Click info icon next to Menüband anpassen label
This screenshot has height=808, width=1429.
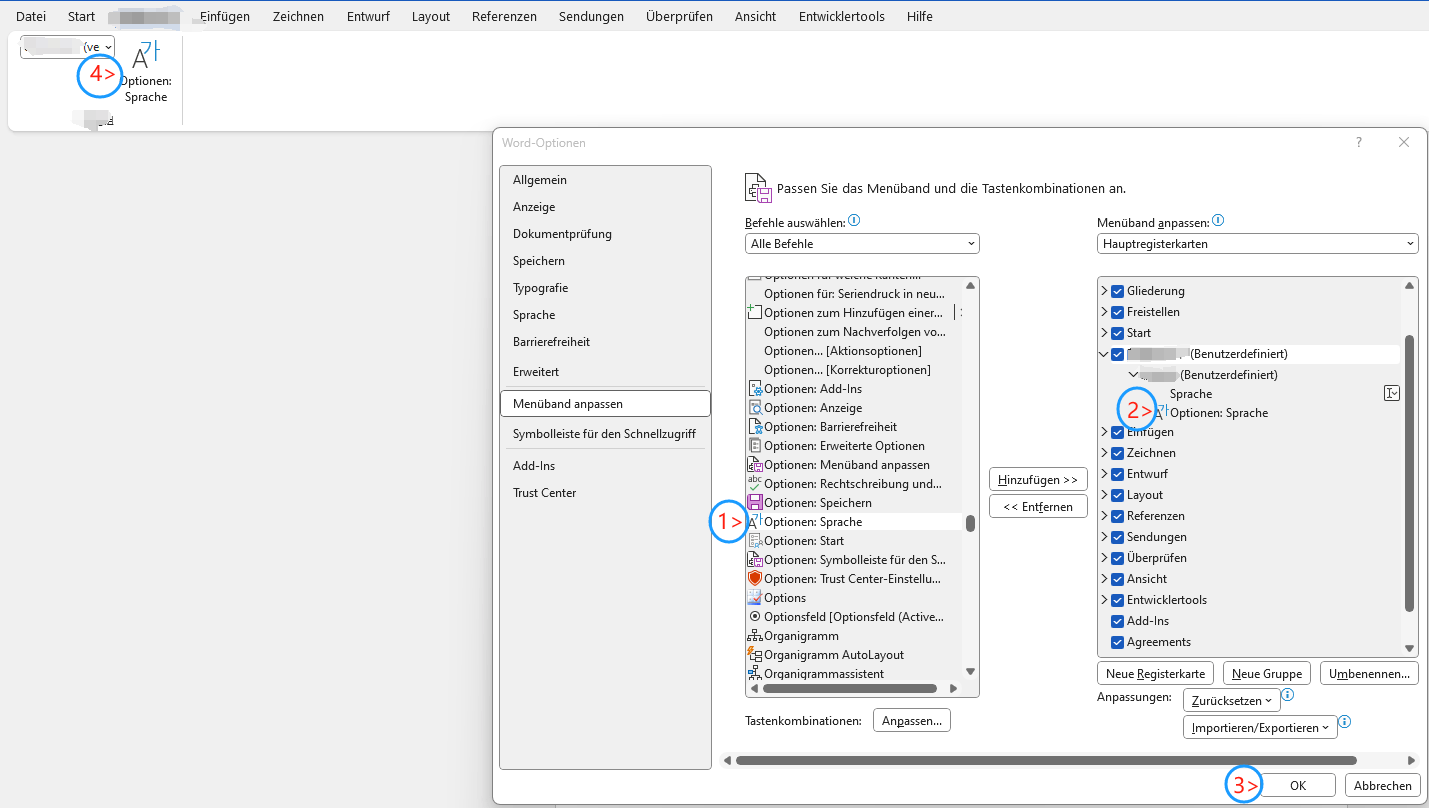pos(1218,221)
